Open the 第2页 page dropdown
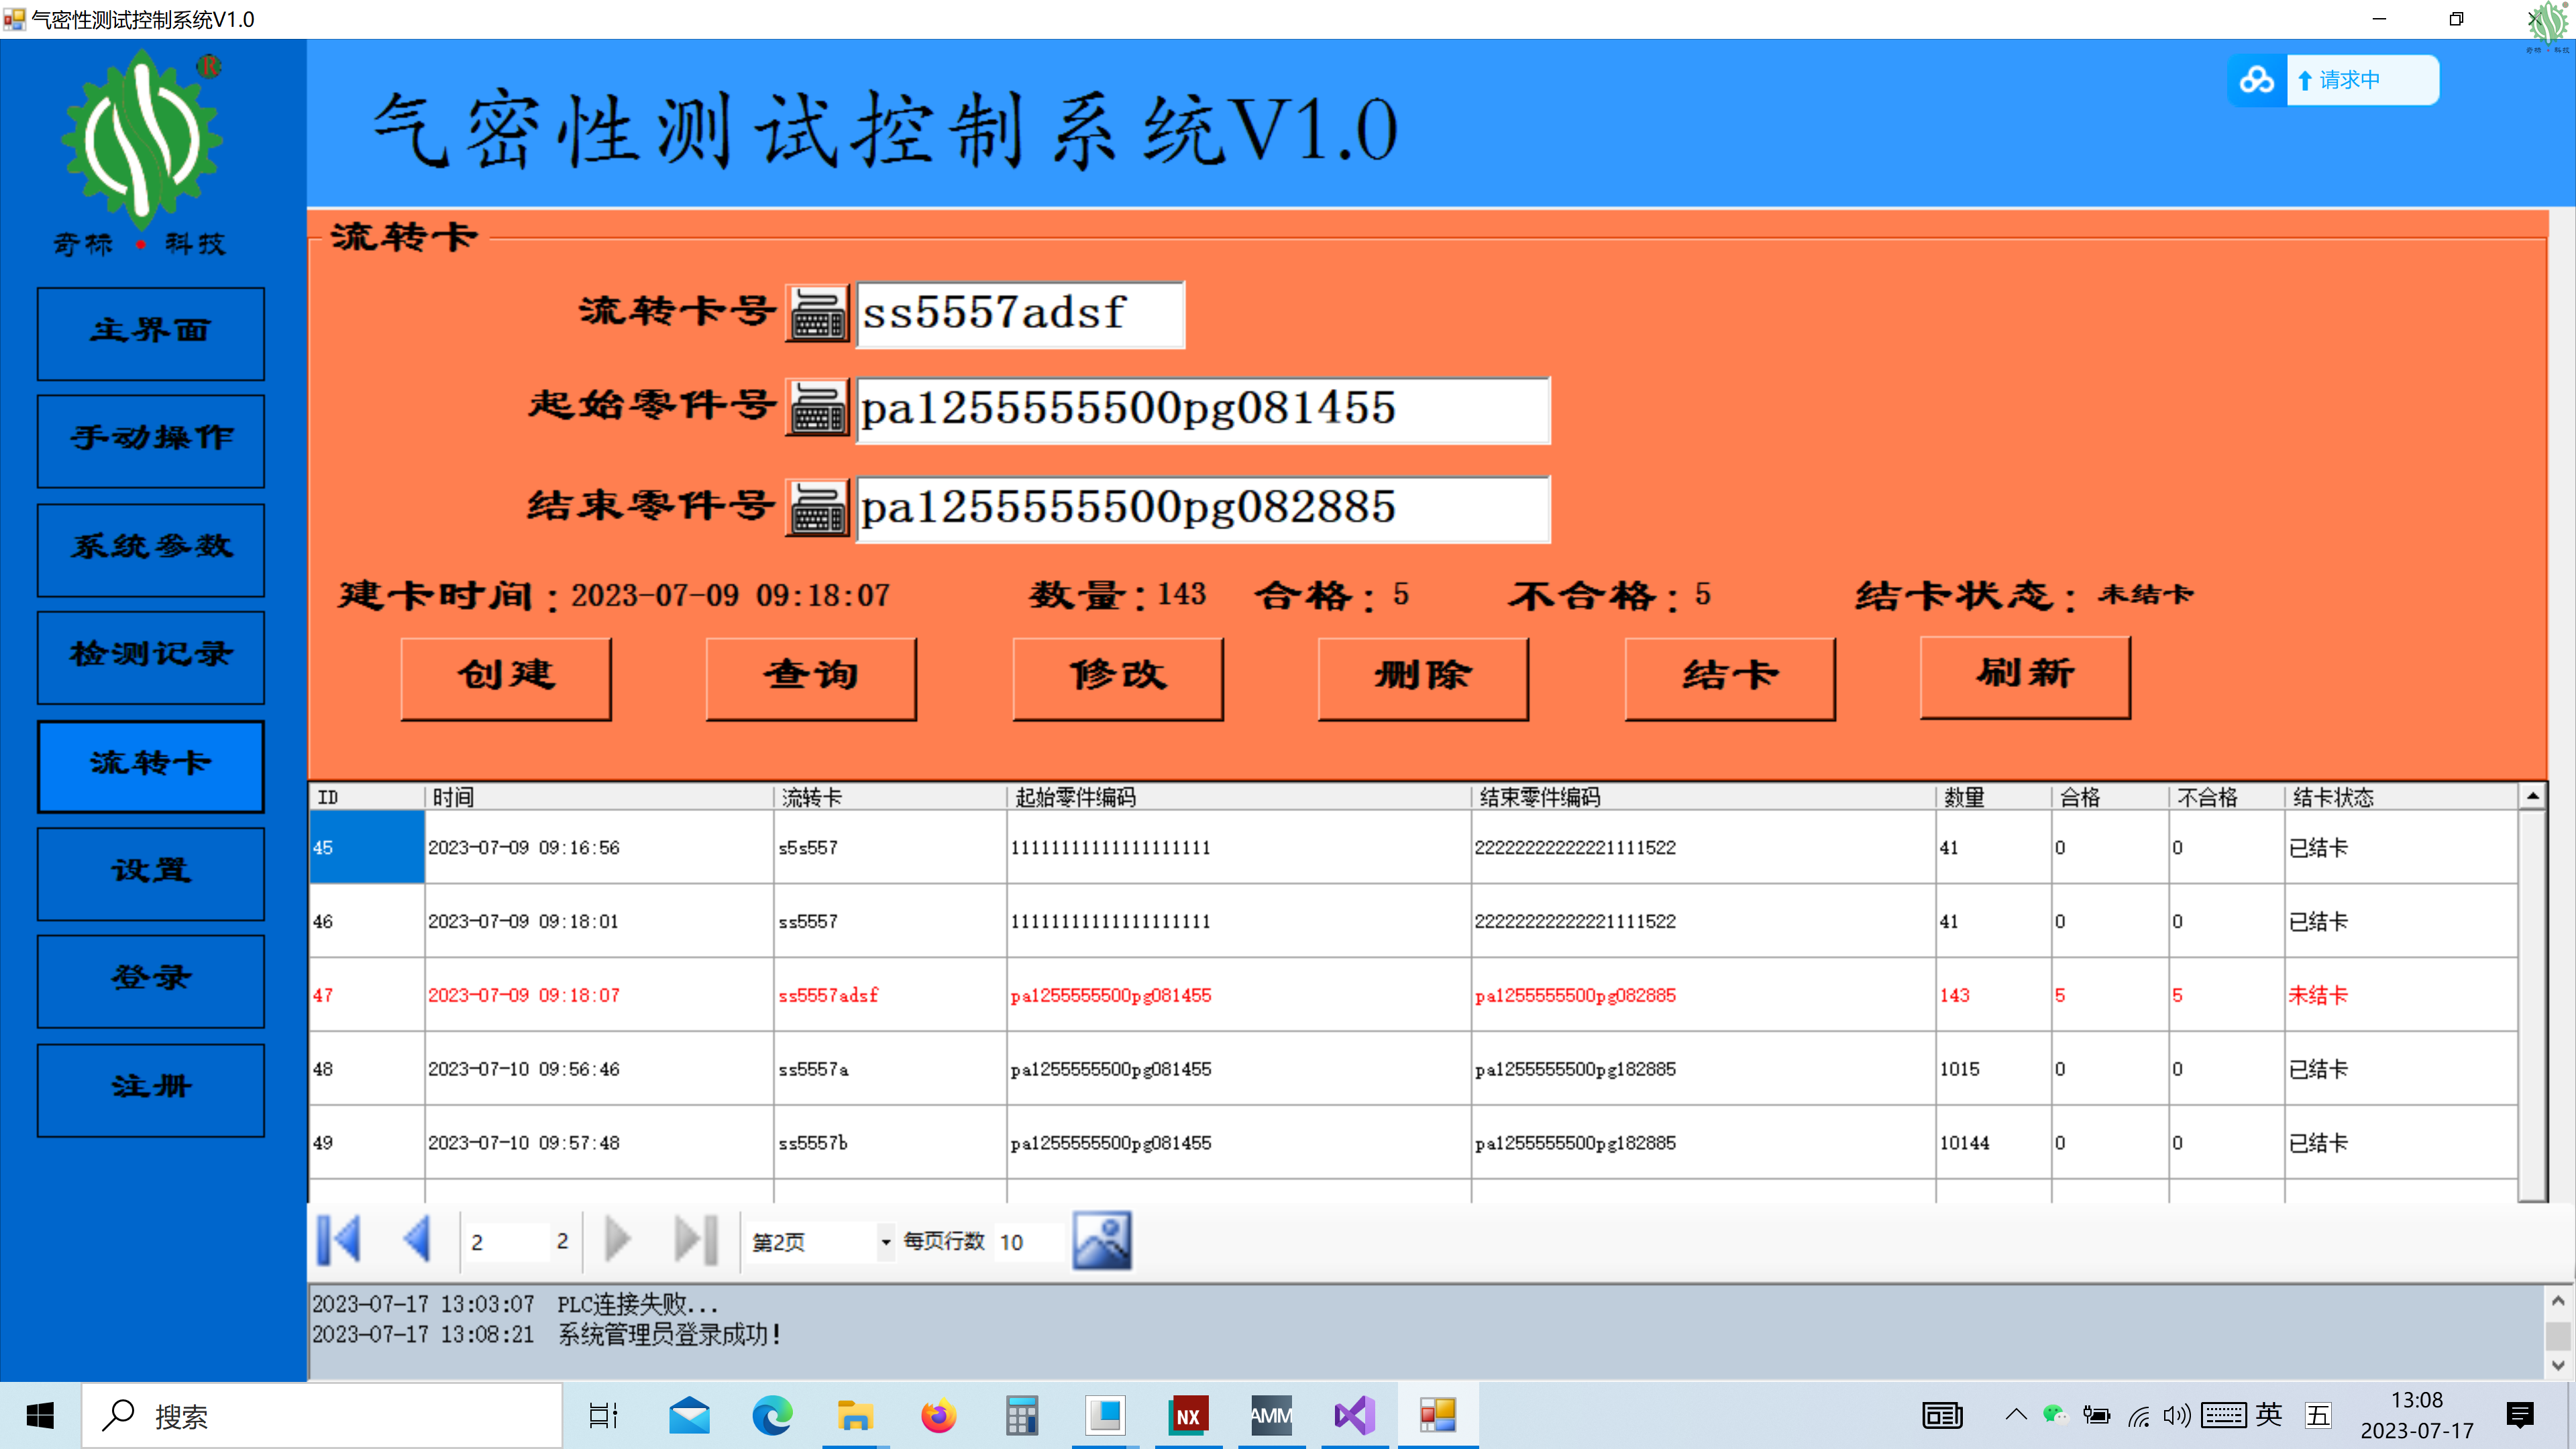The image size is (2576, 1449). click(x=885, y=1242)
